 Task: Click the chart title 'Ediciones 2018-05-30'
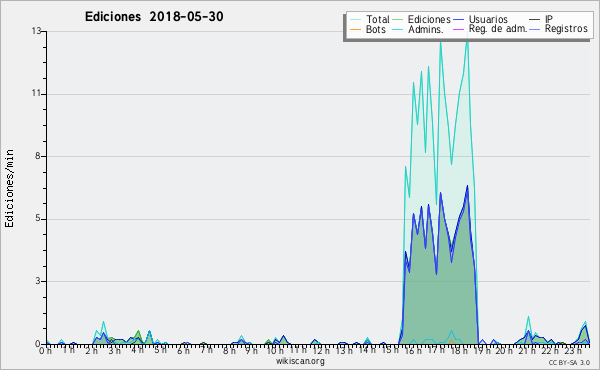[154, 16]
